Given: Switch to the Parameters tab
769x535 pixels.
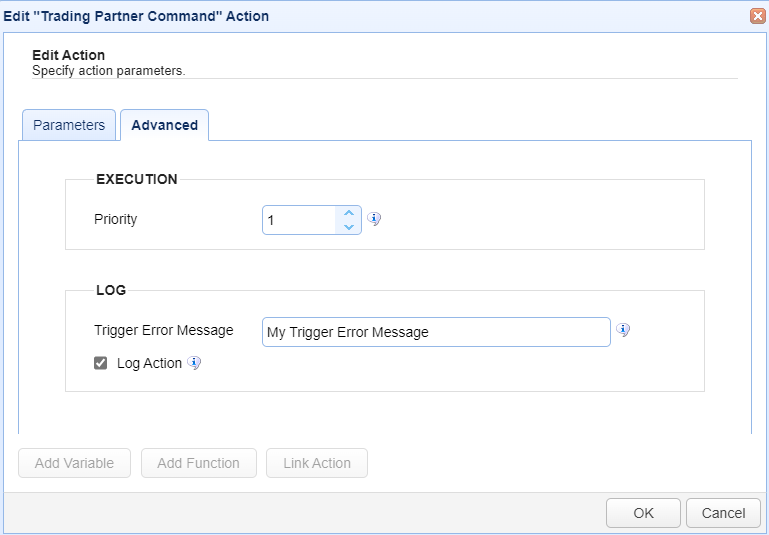Looking at the screenshot, I should (x=69, y=125).
